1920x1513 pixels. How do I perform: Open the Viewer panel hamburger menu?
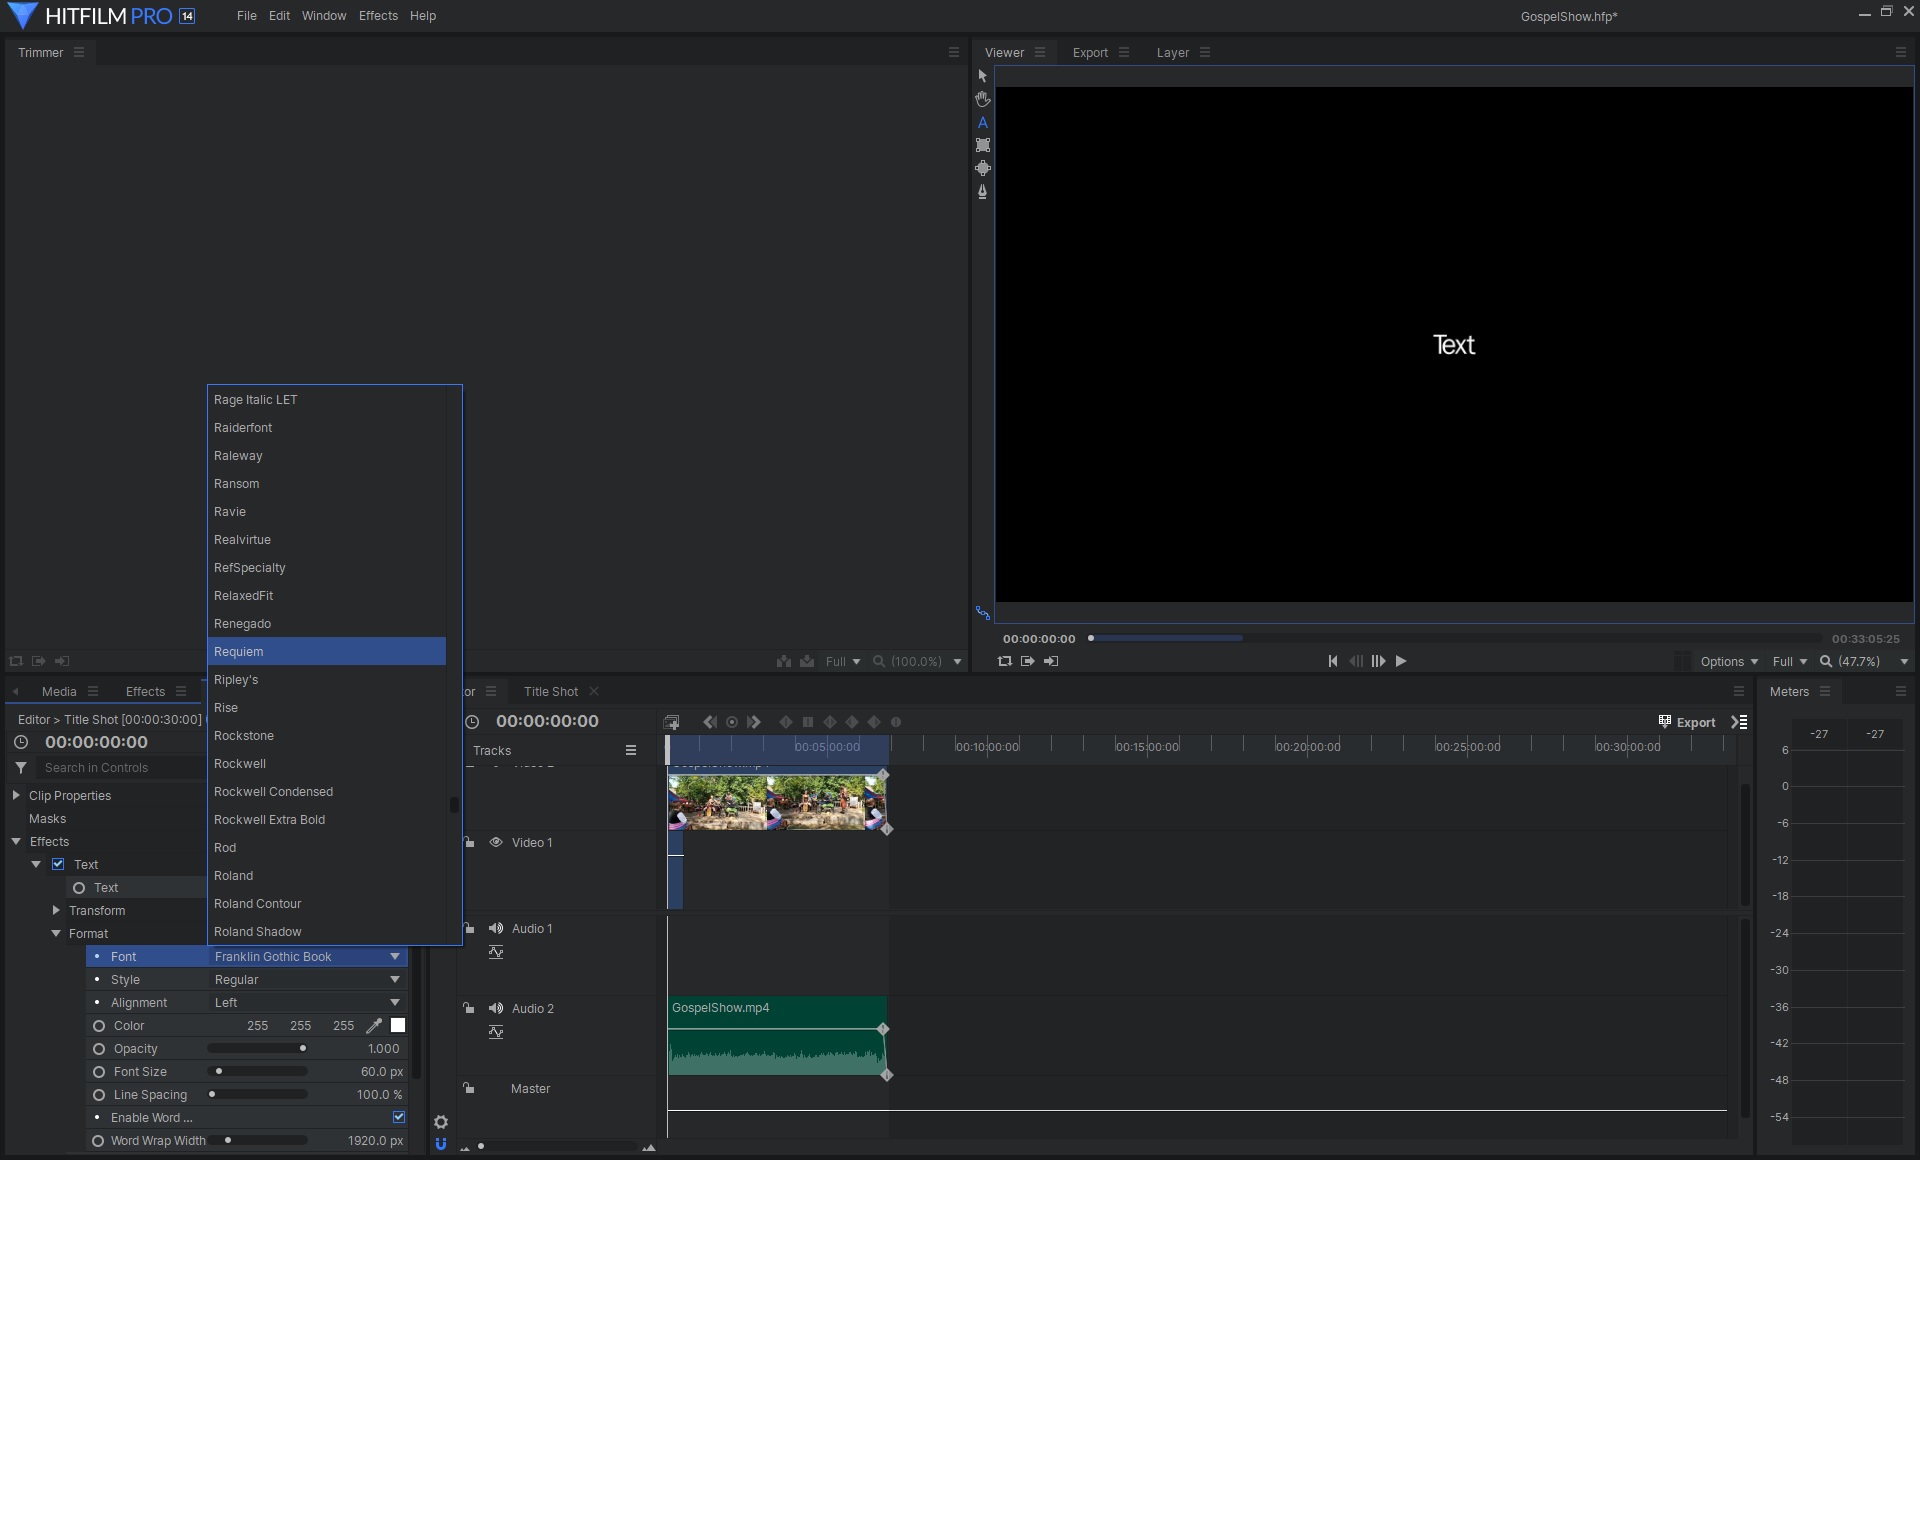pos(1040,52)
